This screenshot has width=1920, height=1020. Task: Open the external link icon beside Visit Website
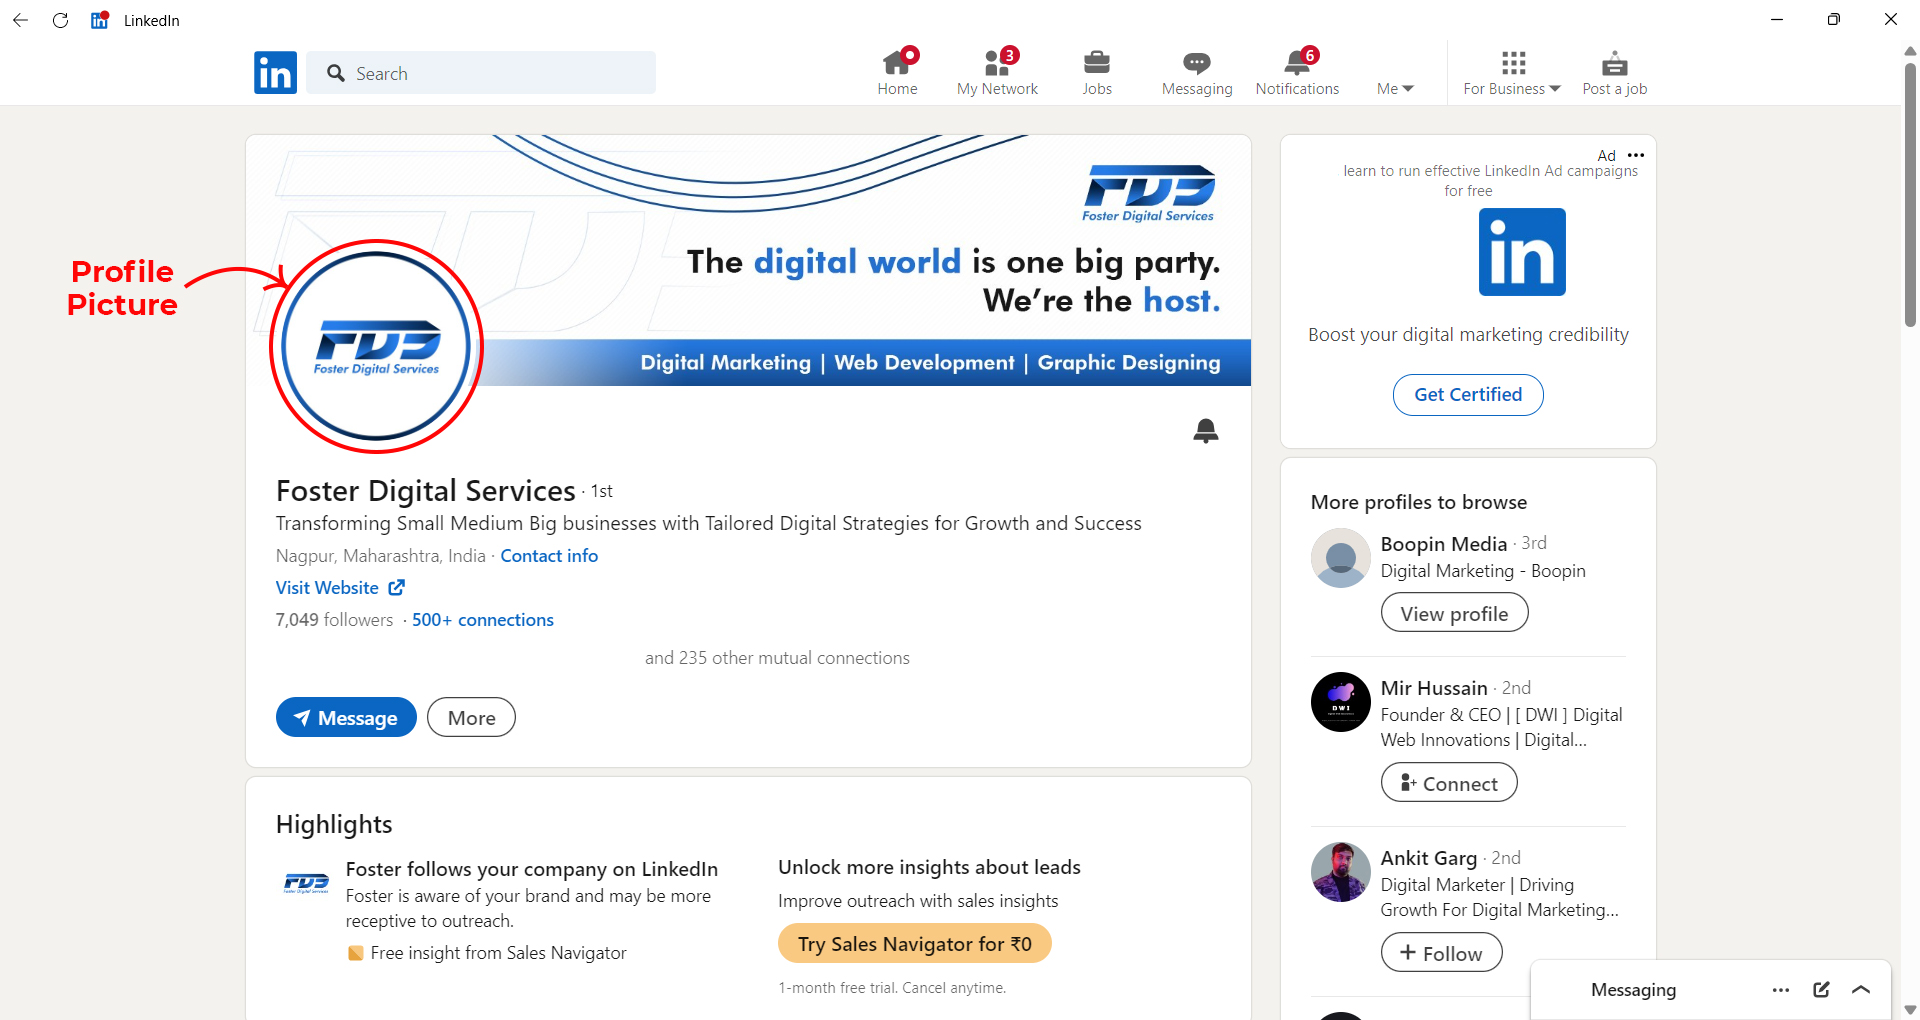[397, 588]
